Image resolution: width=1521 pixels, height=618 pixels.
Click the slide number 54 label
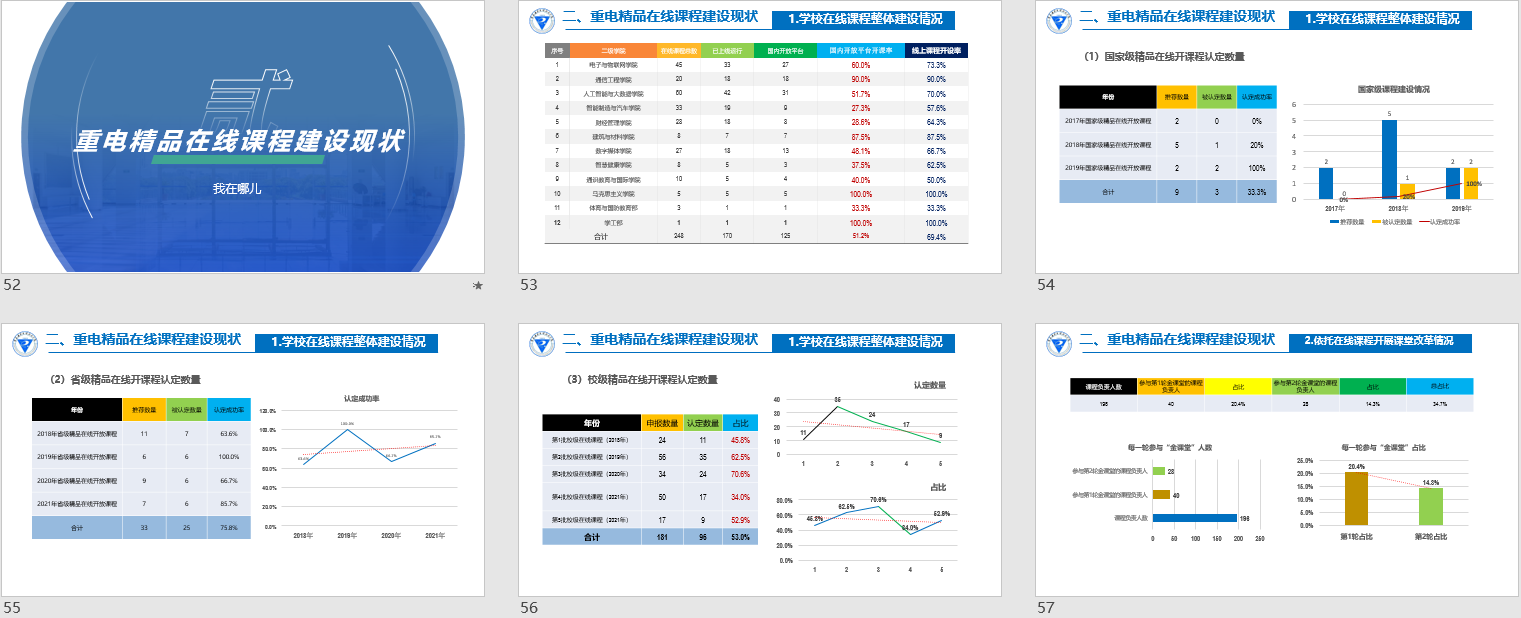[1046, 285]
